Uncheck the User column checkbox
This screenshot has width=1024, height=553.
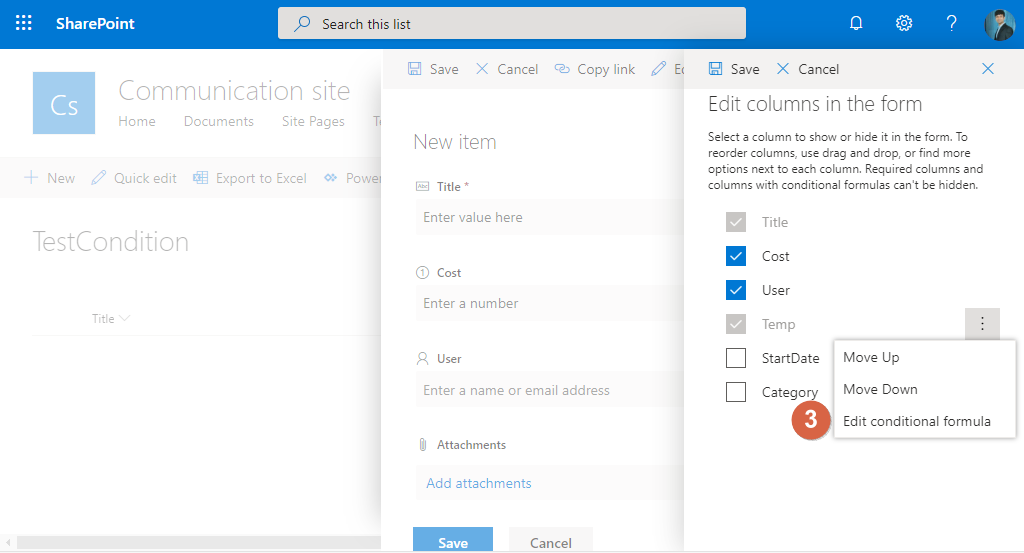(736, 290)
